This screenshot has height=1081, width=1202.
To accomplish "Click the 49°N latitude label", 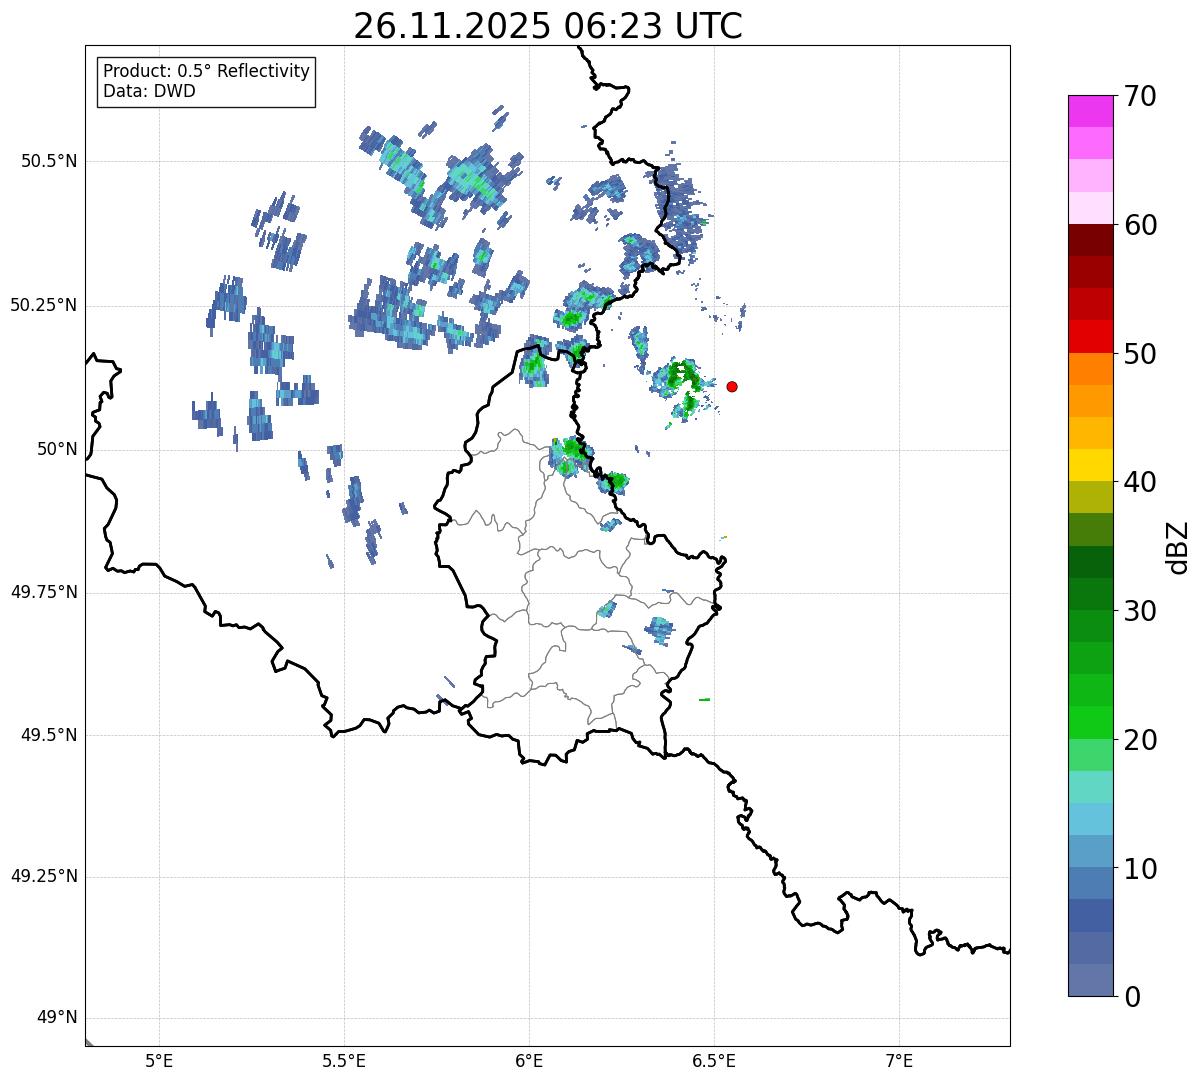I will [x=58, y=1017].
